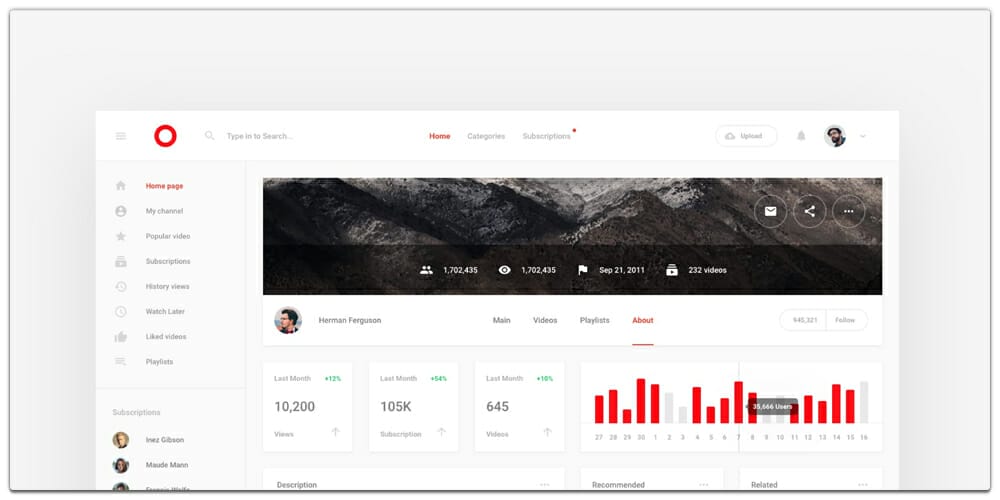Open the hamburger menu icon

(x=121, y=136)
